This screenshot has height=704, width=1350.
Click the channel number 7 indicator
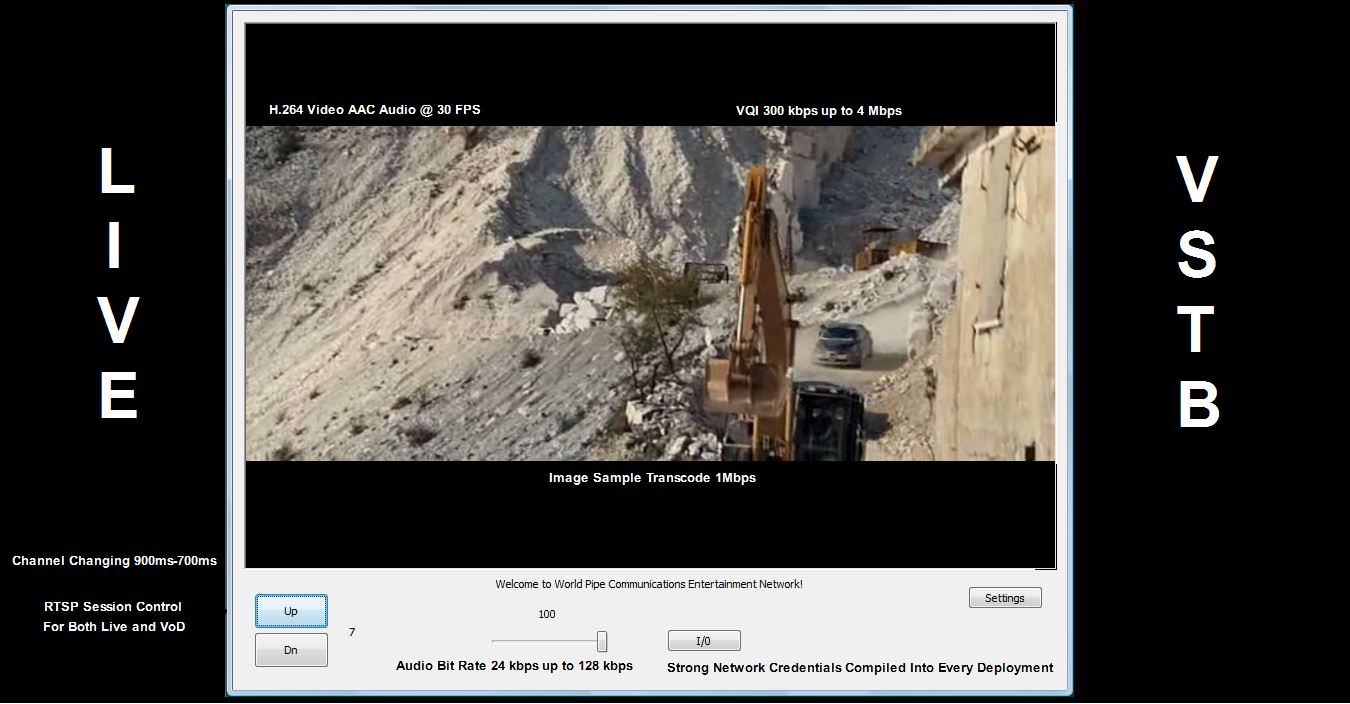click(x=352, y=632)
